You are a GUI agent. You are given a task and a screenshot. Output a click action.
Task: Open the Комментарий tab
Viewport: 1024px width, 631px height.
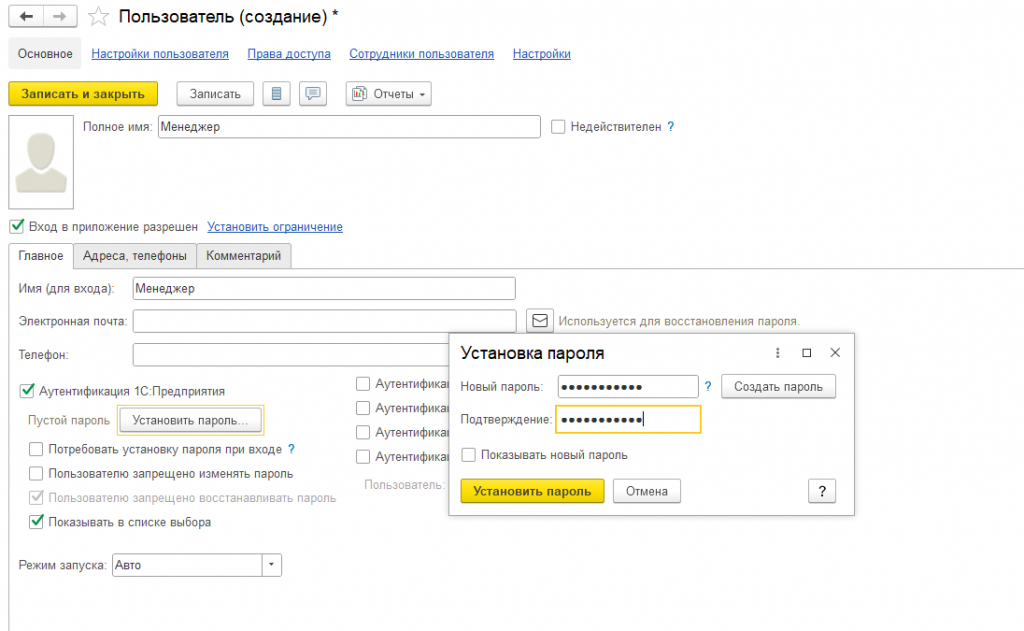244,256
